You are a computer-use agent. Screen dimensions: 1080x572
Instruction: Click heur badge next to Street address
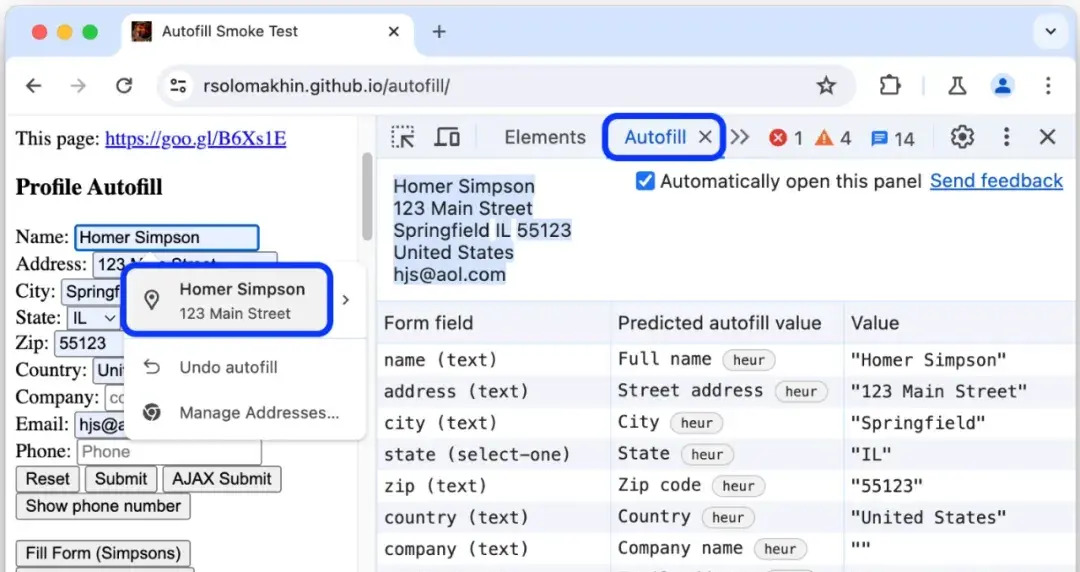click(801, 391)
